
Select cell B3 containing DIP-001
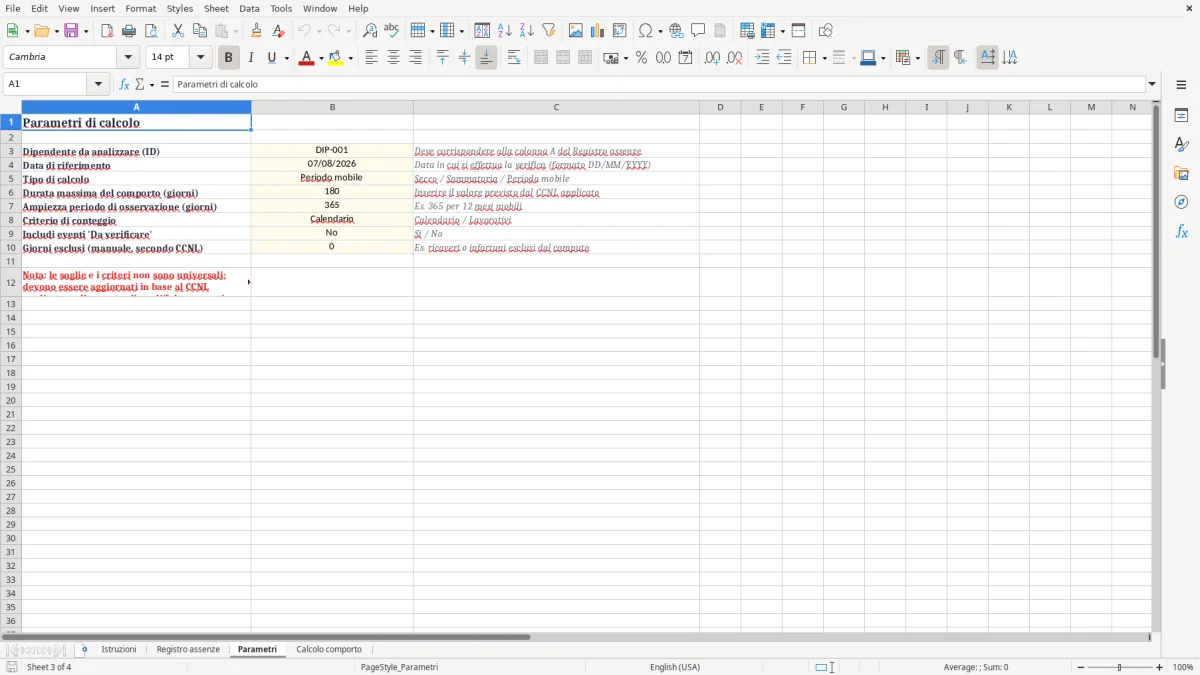(x=332, y=150)
